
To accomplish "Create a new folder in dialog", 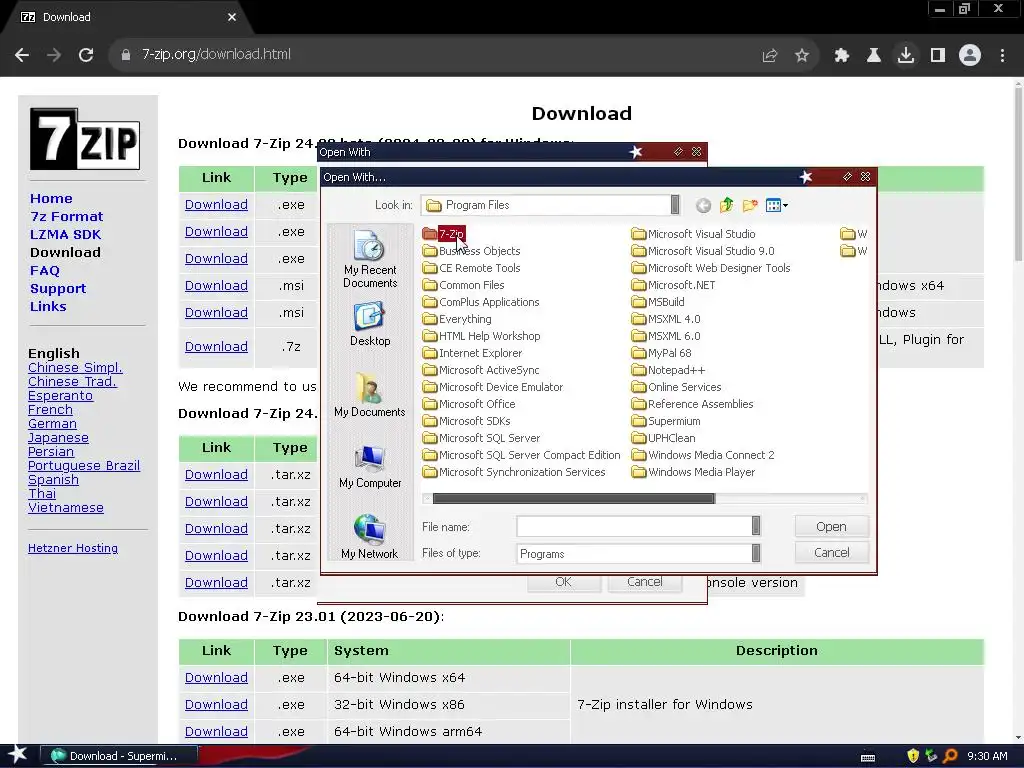I will [x=750, y=206].
